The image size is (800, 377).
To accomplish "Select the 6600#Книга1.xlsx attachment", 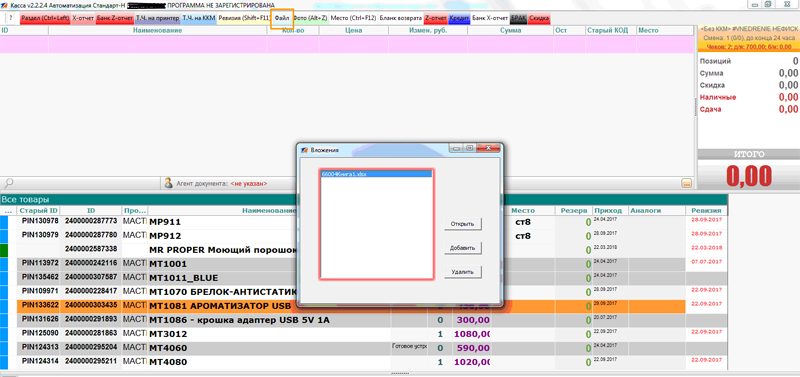I will pos(376,174).
